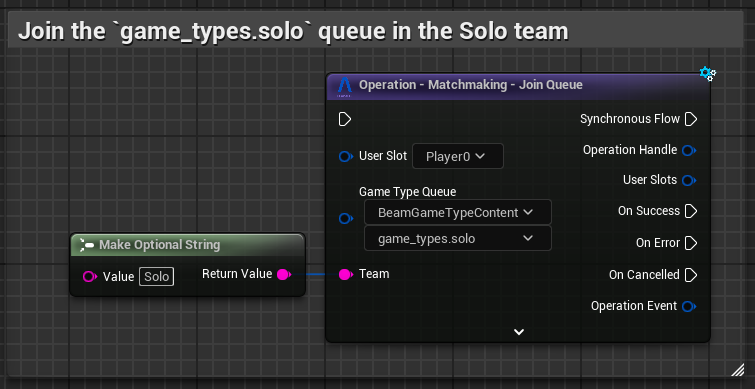Click the User Slots output pin
Screen dimensions: 755x389
[x=690, y=181]
